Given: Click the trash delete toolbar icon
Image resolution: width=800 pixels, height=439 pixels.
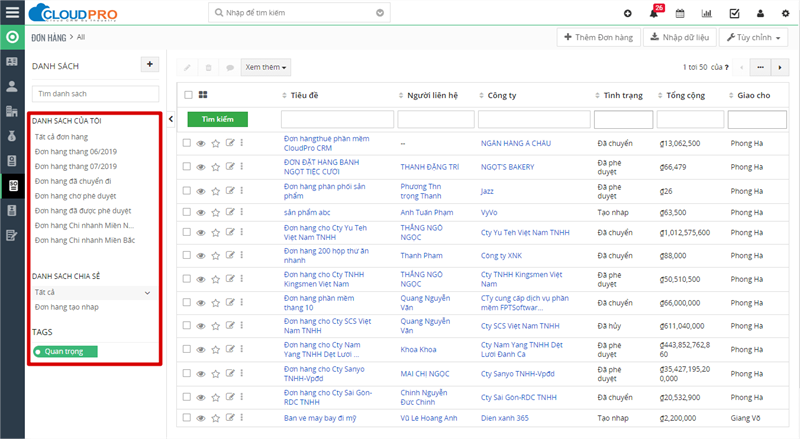Looking at the screenshot, I should 208,67.
